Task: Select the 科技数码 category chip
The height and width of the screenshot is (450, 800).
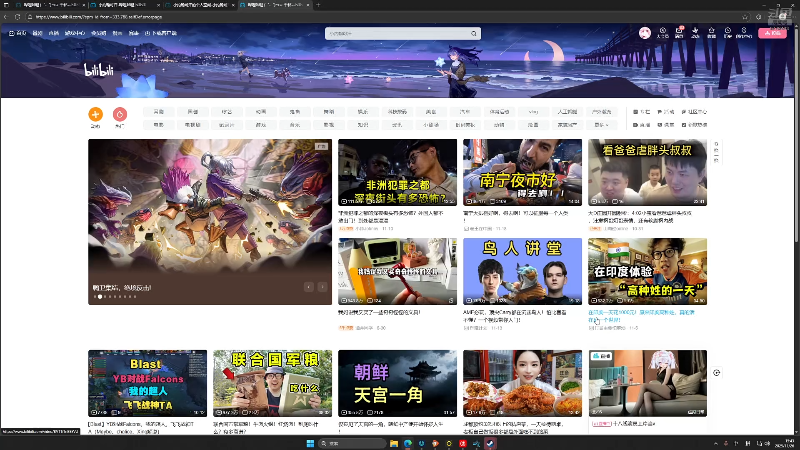Action: point(397,112)
